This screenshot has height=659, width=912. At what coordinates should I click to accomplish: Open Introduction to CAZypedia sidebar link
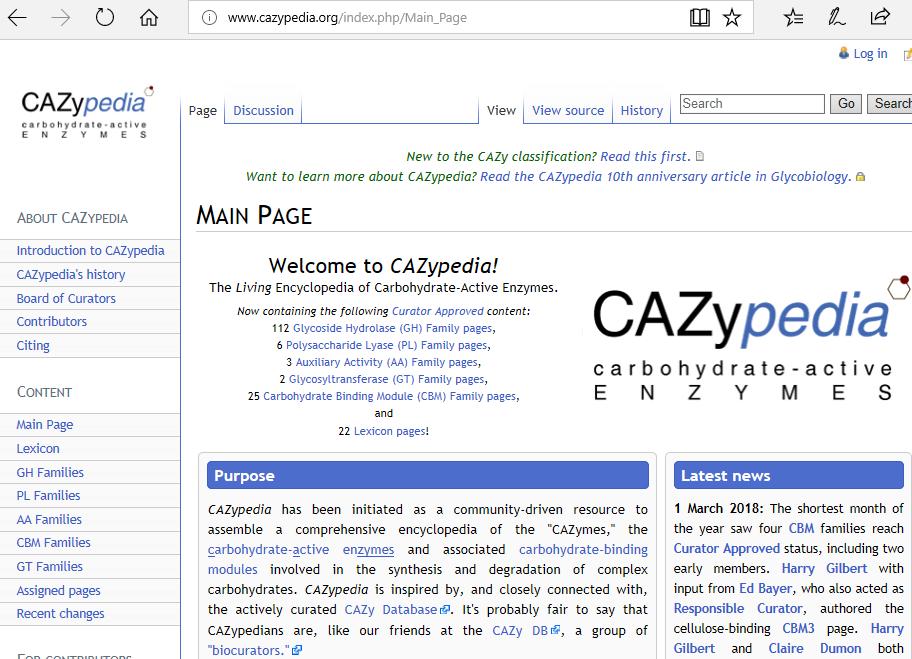90,251
